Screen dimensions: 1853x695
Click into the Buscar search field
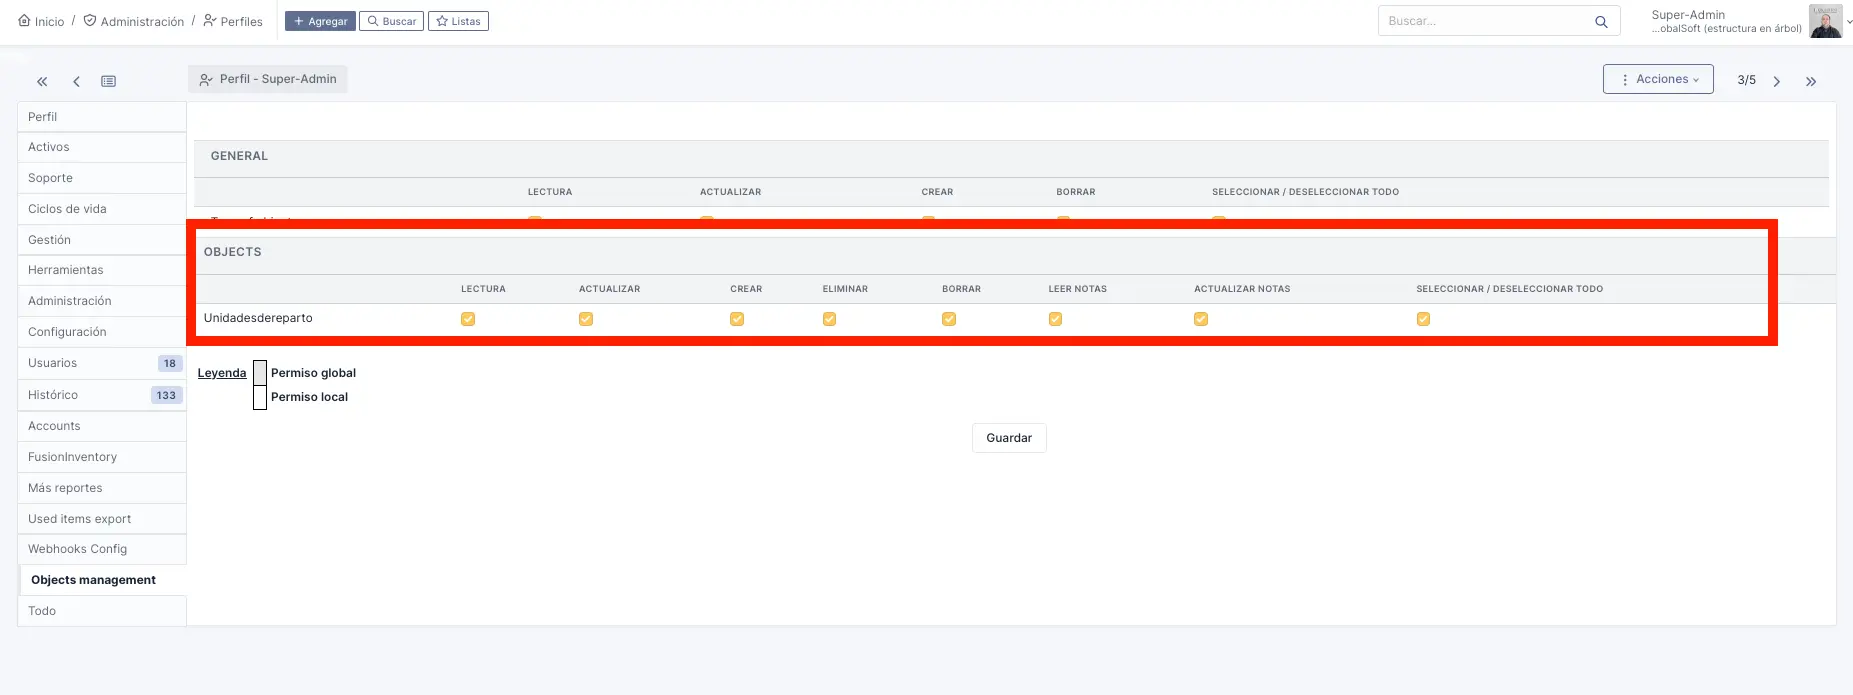[1480, 21]
